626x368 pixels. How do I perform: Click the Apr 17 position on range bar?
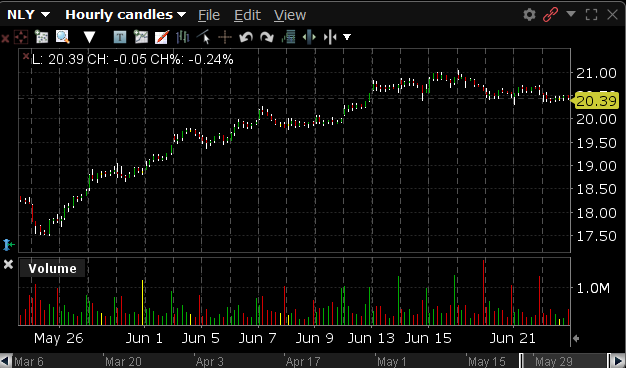tap(303, 362)
